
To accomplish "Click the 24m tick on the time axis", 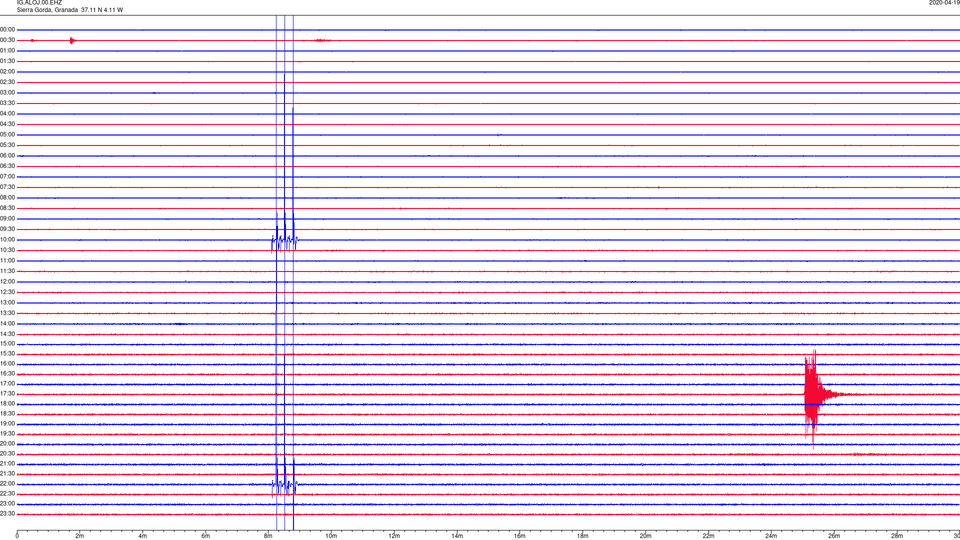I will coord(771,536).
